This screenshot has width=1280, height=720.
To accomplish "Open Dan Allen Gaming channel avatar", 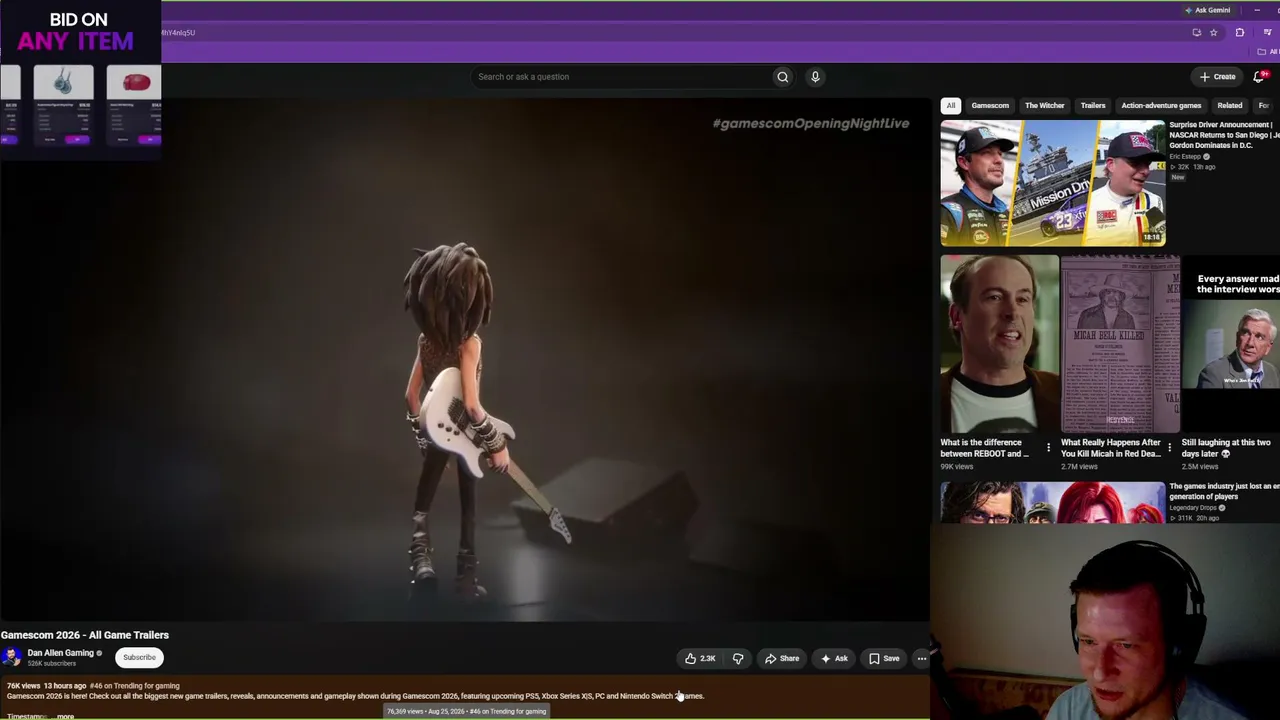I will click(x=11, y=657).
